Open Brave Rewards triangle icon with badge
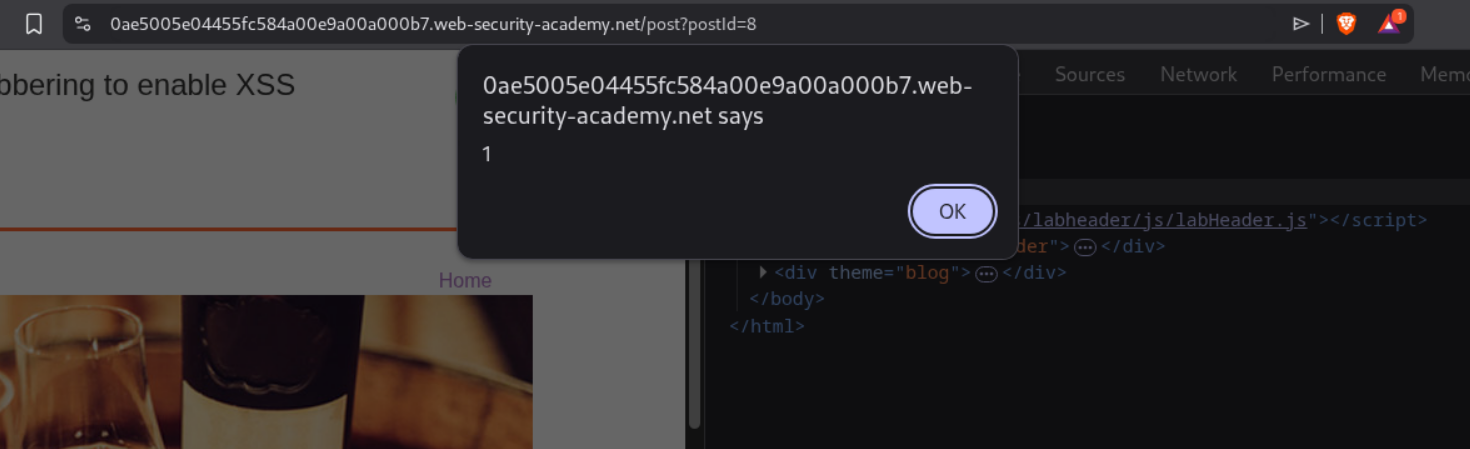Viewport: 1470px width, 449px height. (1390, 23)
